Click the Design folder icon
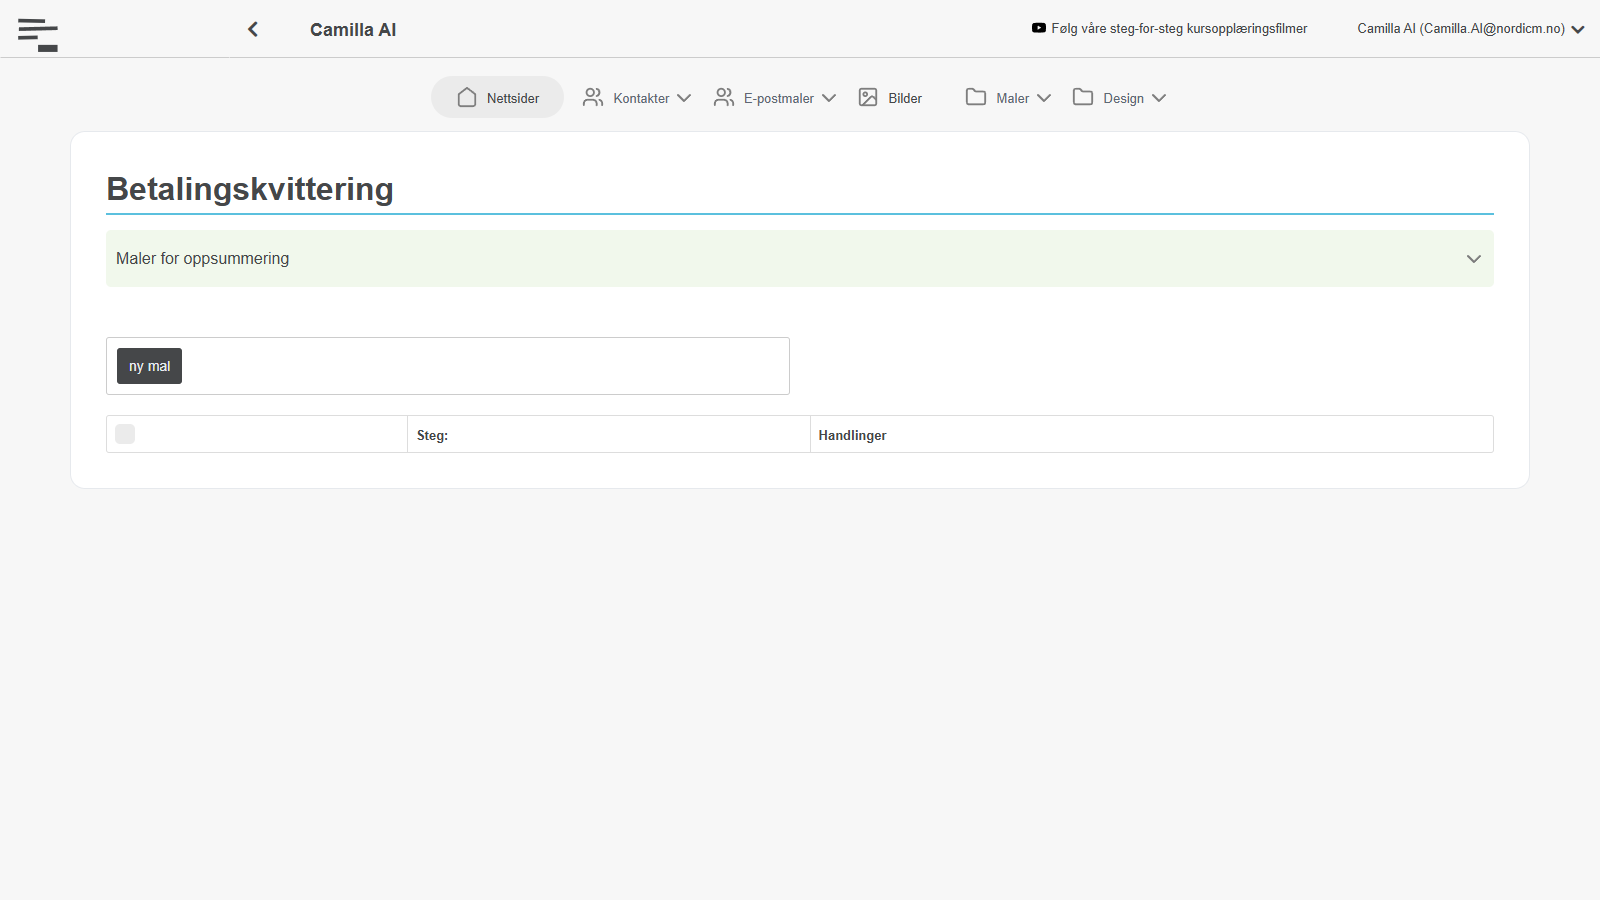1600x900 pixels. [1083, 97]
